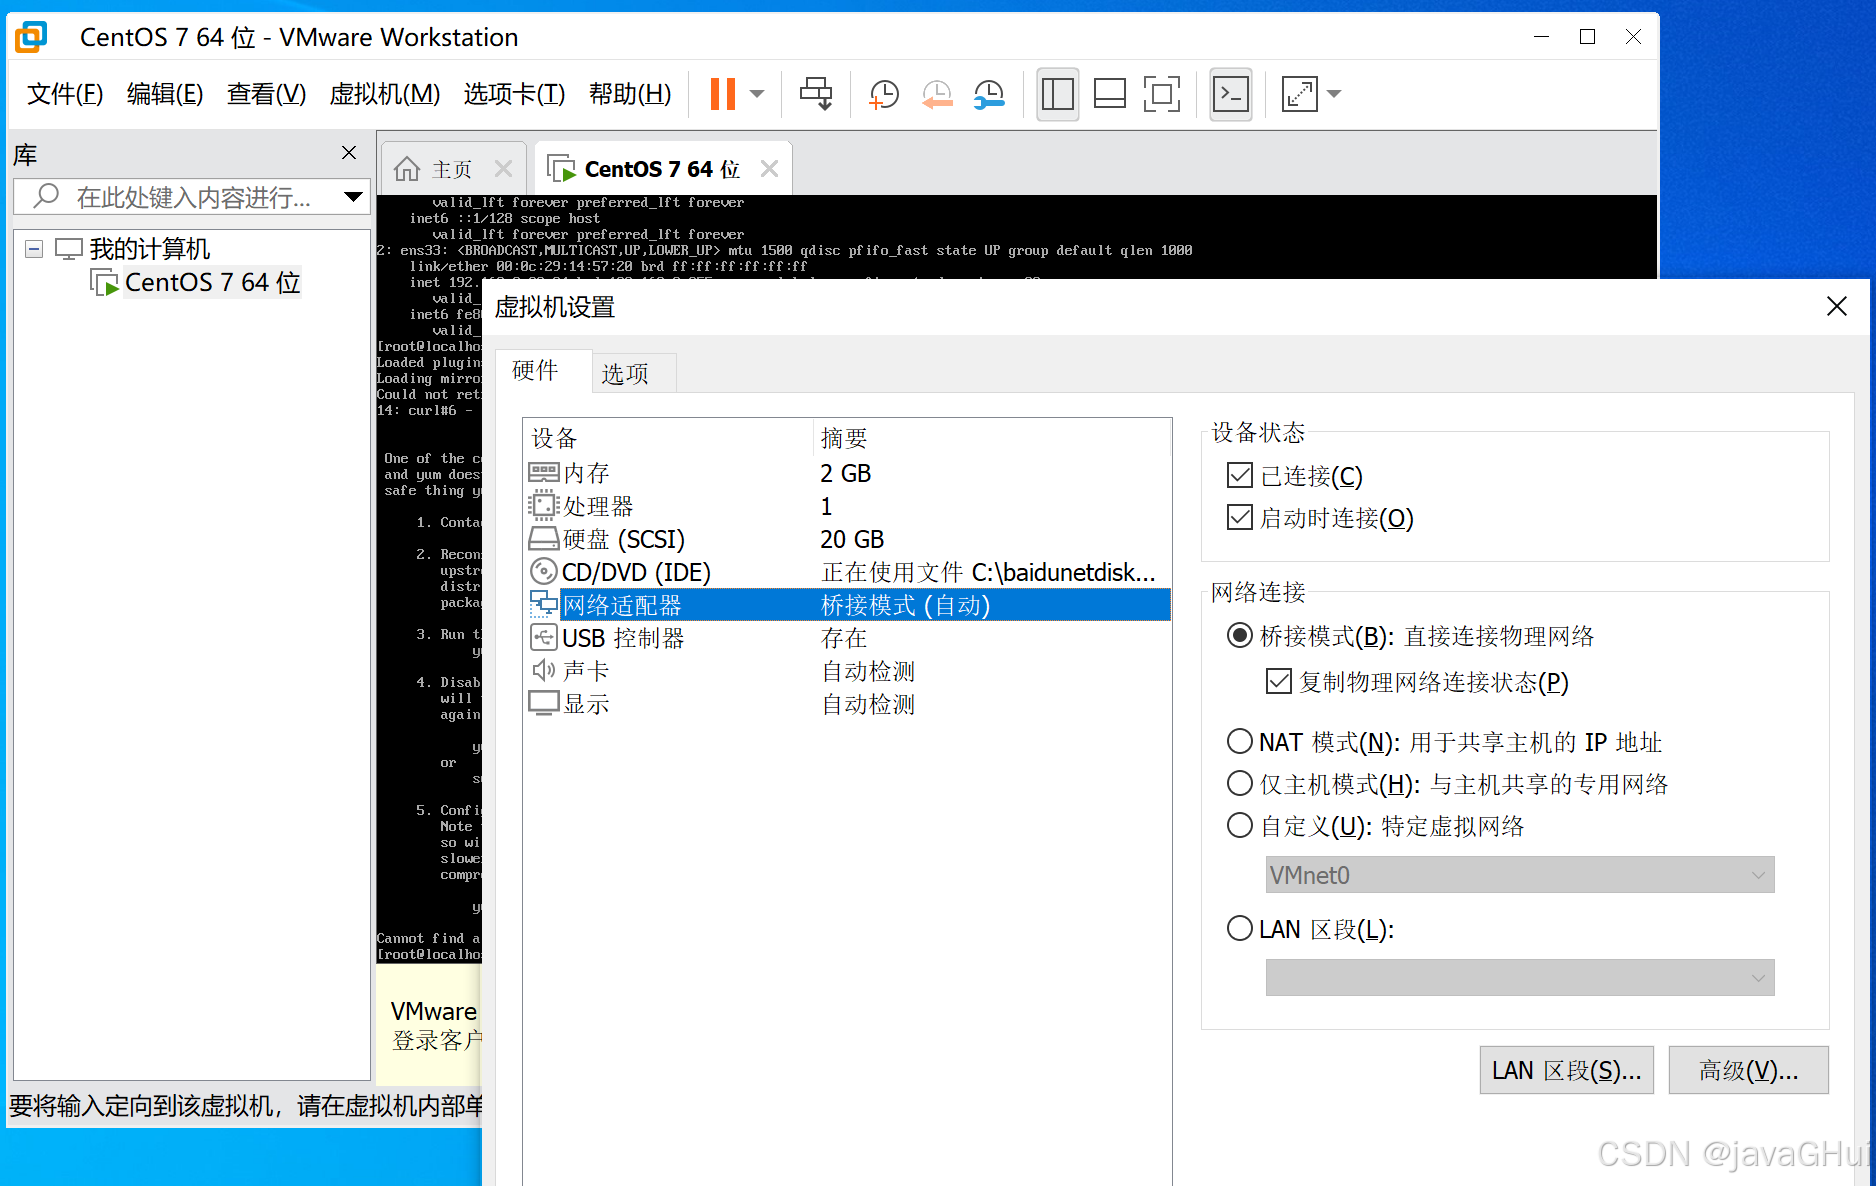The height and width of the screenshot is (1186, 1876).
Task: Click the 20 GB summary value
Action: 852,540
